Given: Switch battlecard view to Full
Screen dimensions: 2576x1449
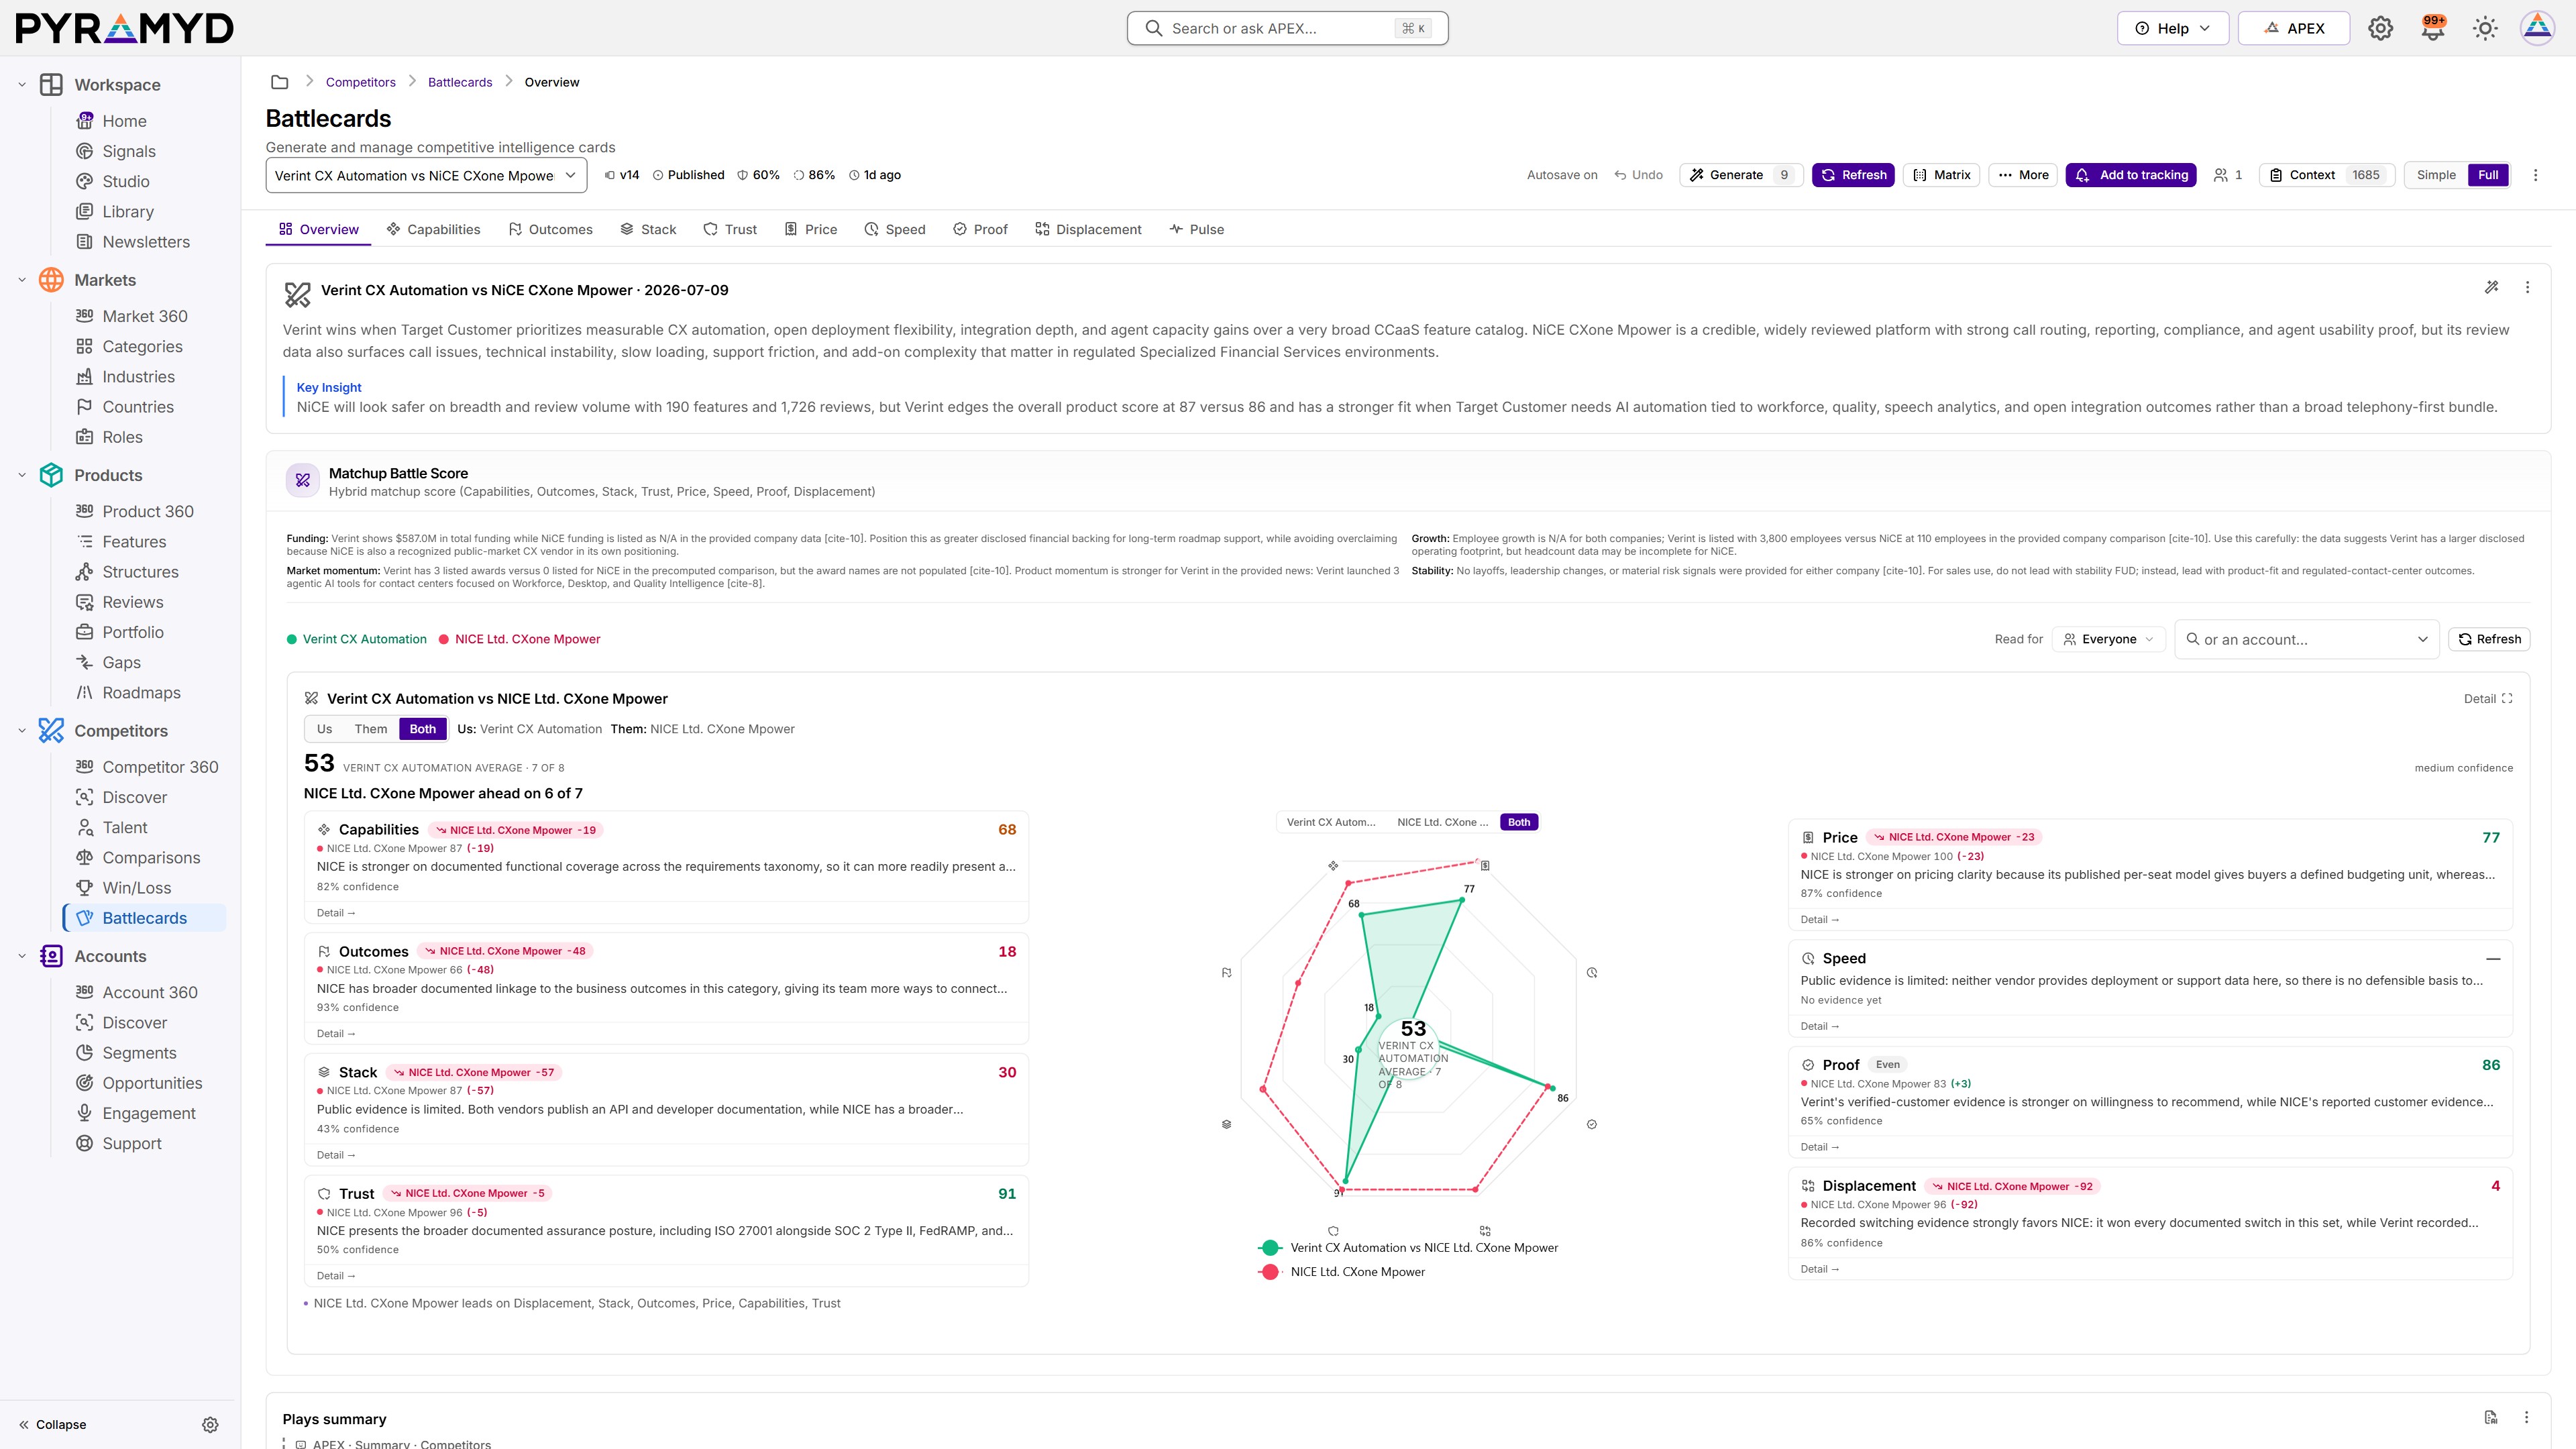Looking at the screenshot, I should tap(2488, 175).
